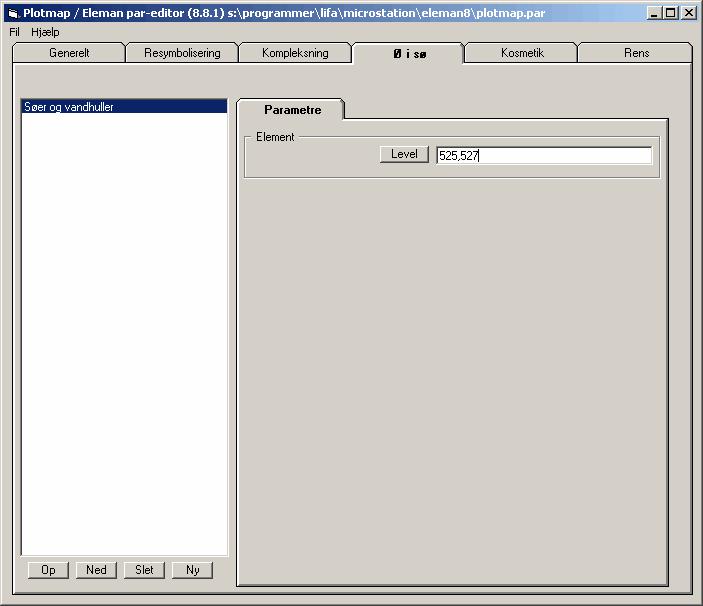Screen dimensions: 703x606
Task: Open the Kompleksning tab
Action: [295, 53]
